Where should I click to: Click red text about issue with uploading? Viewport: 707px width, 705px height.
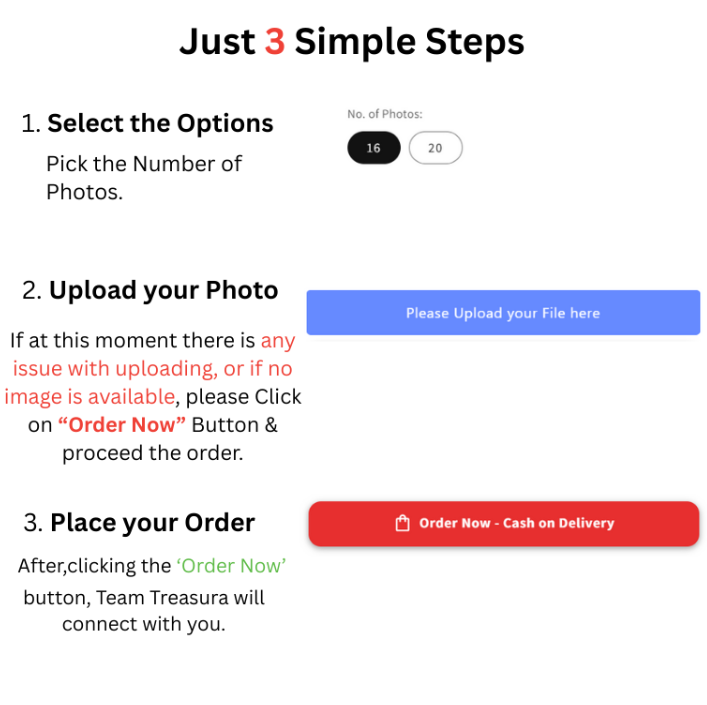[149, 369]
